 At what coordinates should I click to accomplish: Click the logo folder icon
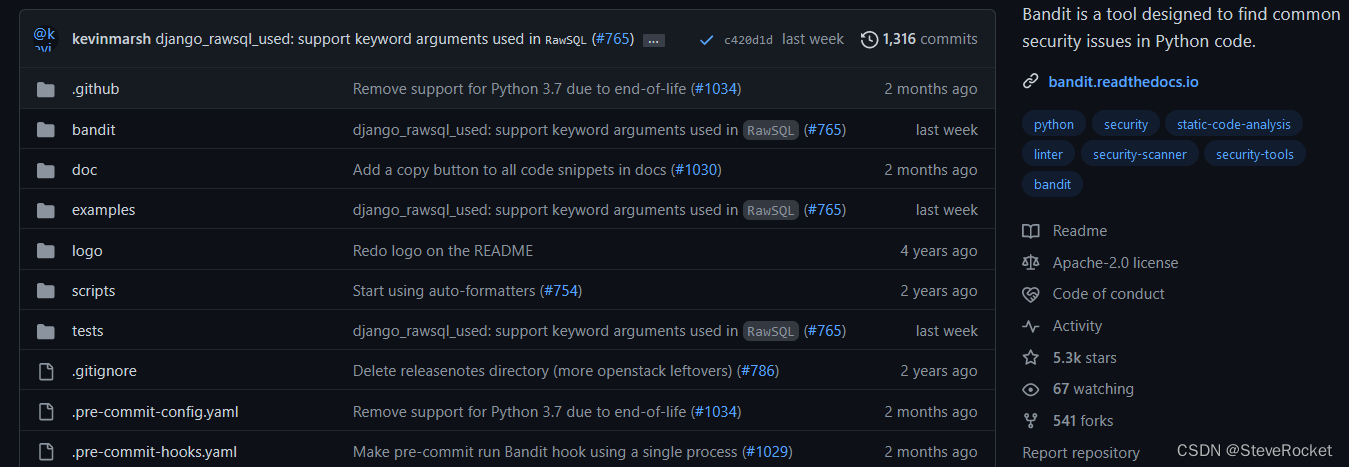click(45, 251)
